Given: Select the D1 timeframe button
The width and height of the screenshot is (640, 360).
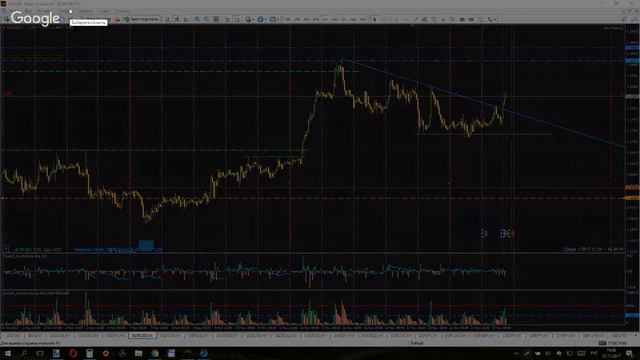Looking at the screenshot, I should pyautogui.click(x=344, y=19).
